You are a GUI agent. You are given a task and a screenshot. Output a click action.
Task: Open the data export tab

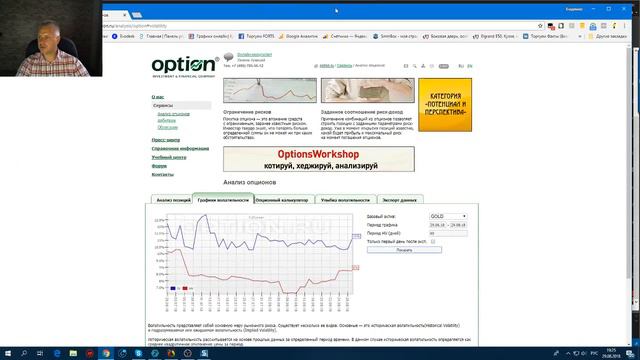click(400, 200)
